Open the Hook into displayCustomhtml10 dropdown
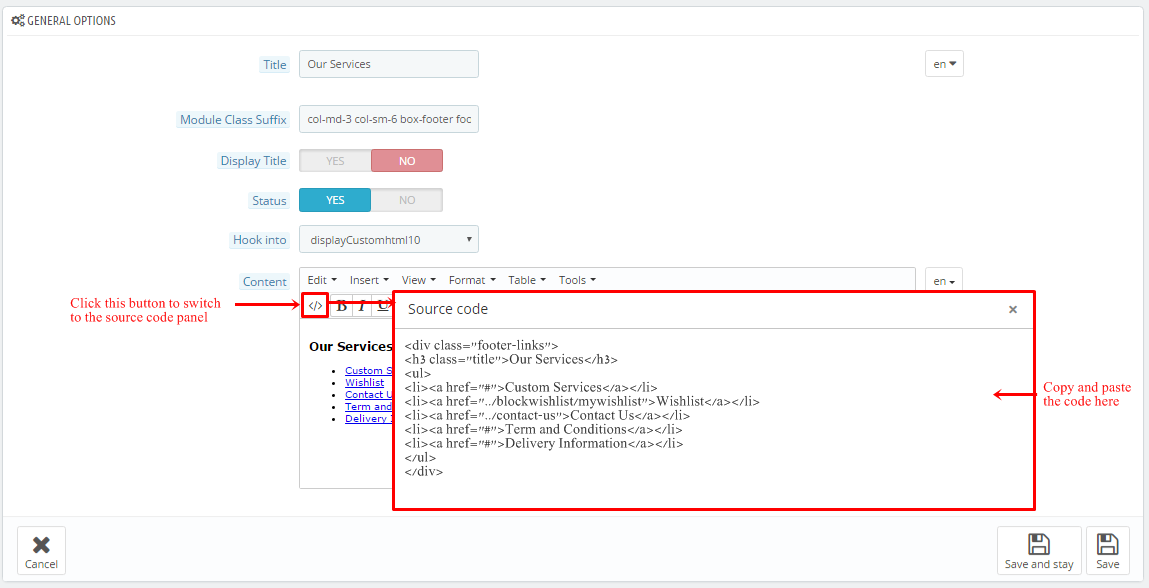 coord(388,240)
